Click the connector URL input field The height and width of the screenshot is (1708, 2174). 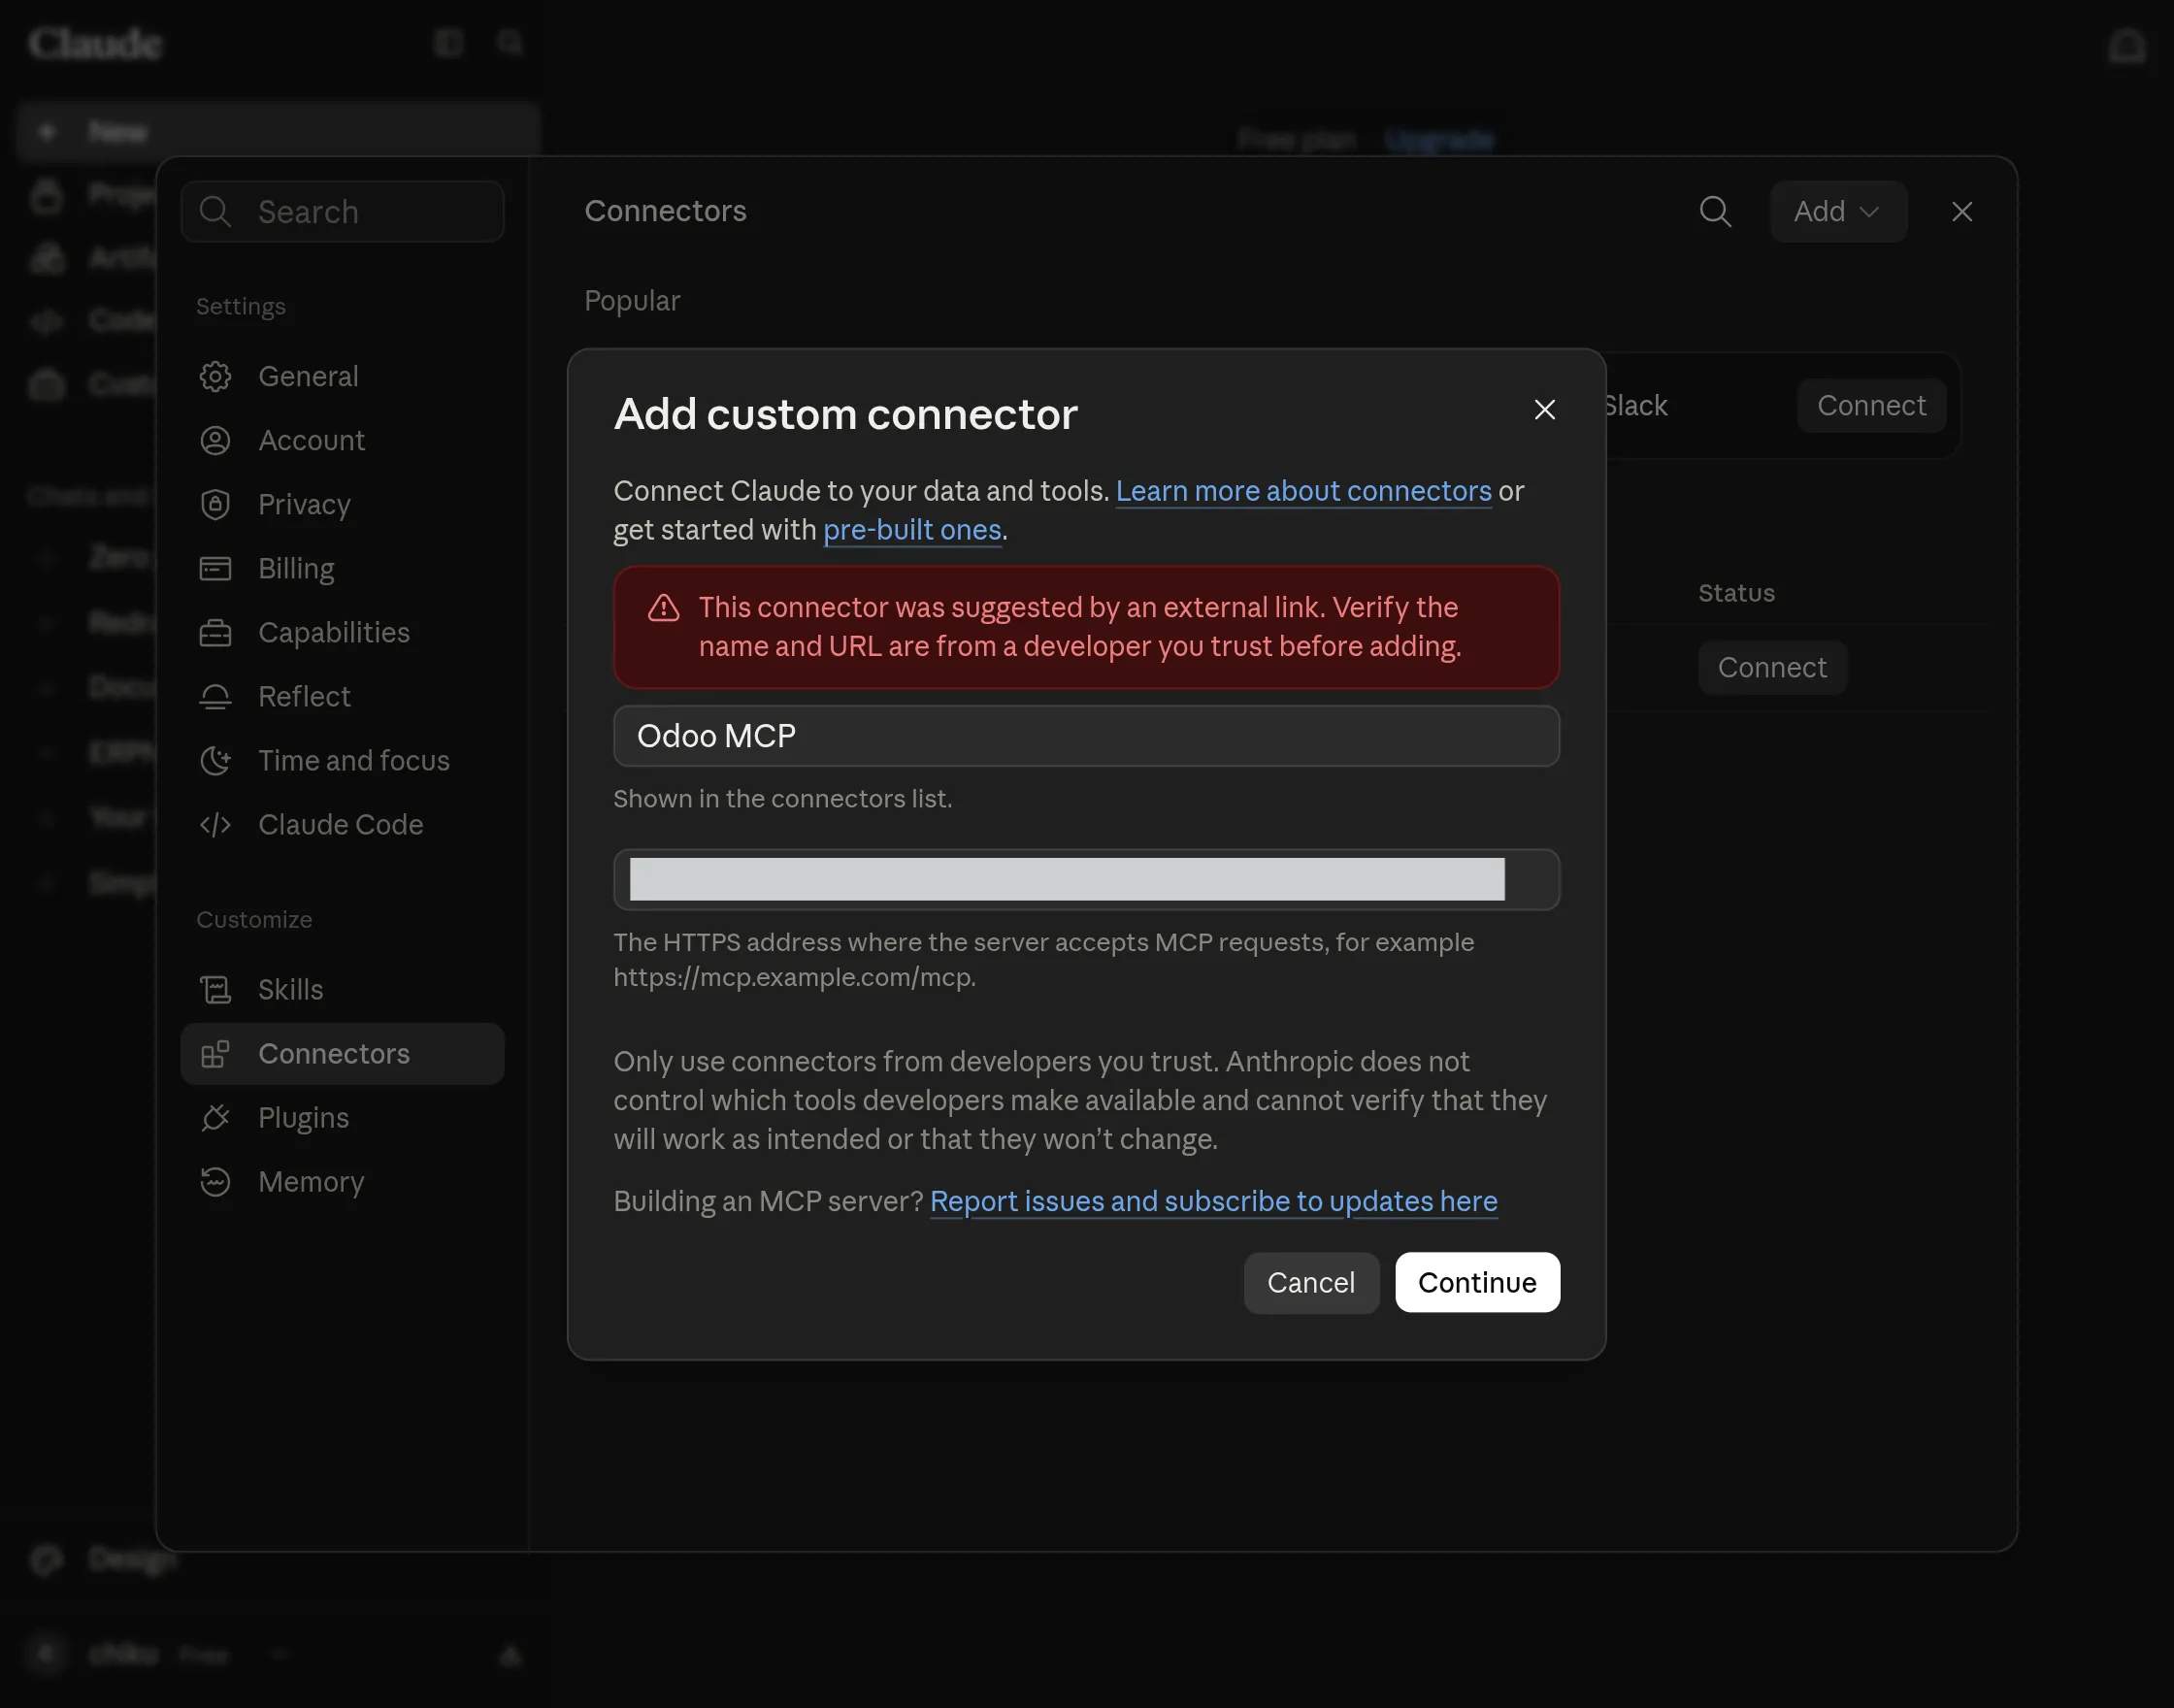pos(1086,879)
